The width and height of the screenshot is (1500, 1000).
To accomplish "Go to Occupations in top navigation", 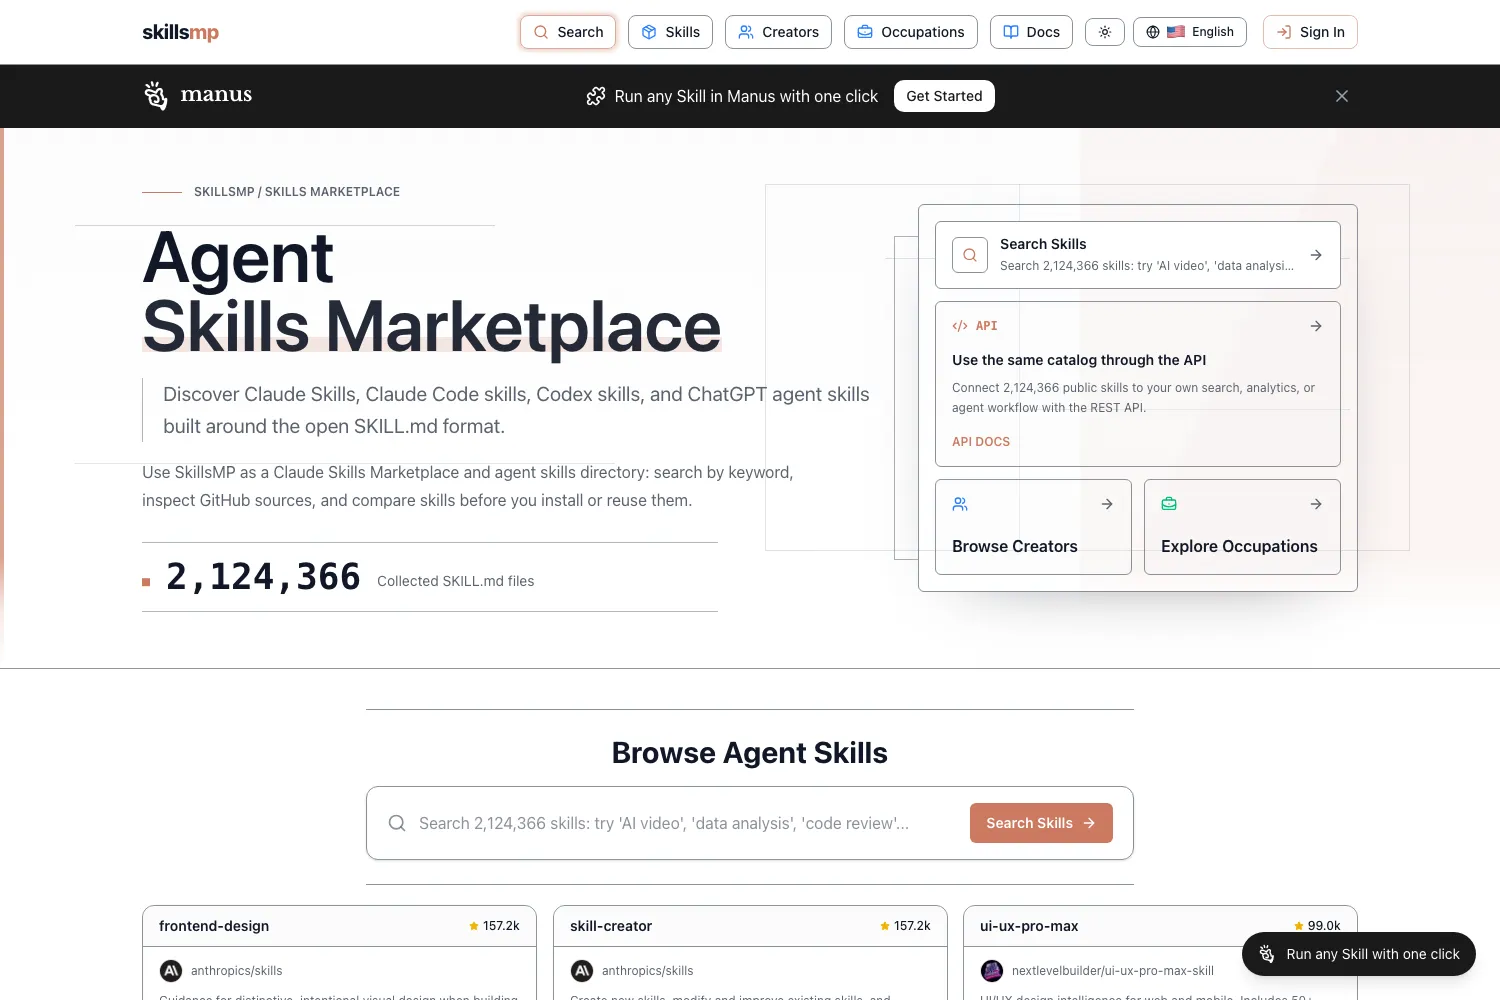I will coord(911,32).
